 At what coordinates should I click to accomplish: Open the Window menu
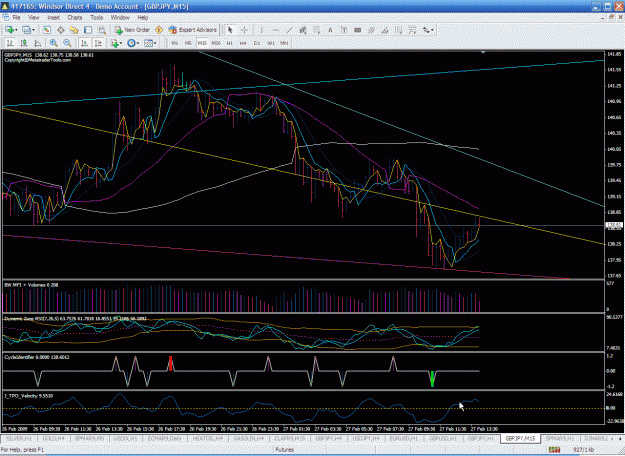(120, 18)
